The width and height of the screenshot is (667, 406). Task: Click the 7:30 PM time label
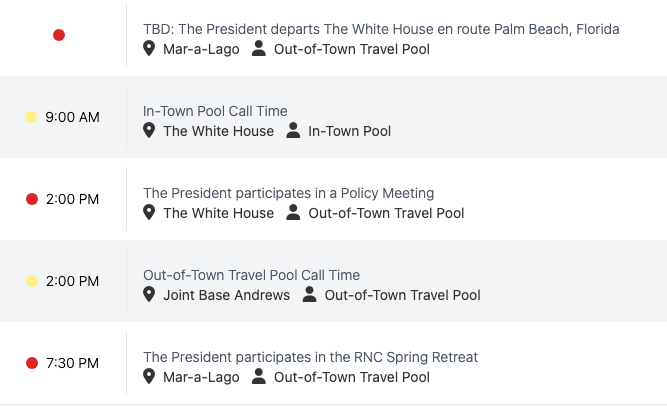72,363
